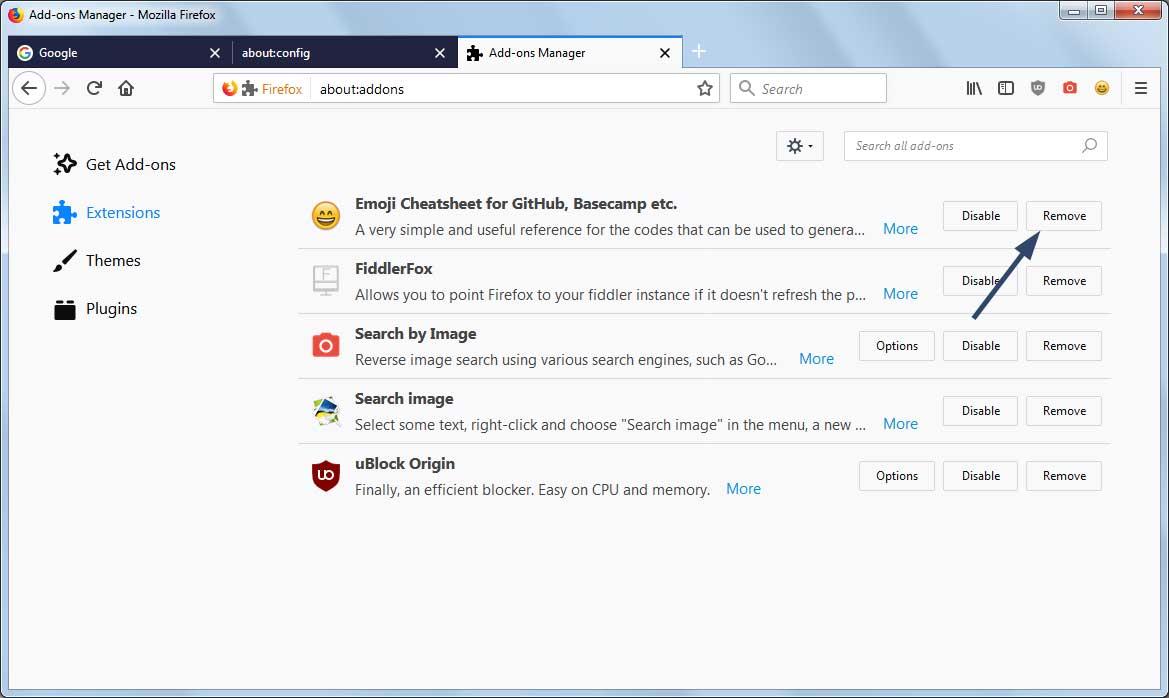Select Themes in the sidebar

tap(112, 260)
